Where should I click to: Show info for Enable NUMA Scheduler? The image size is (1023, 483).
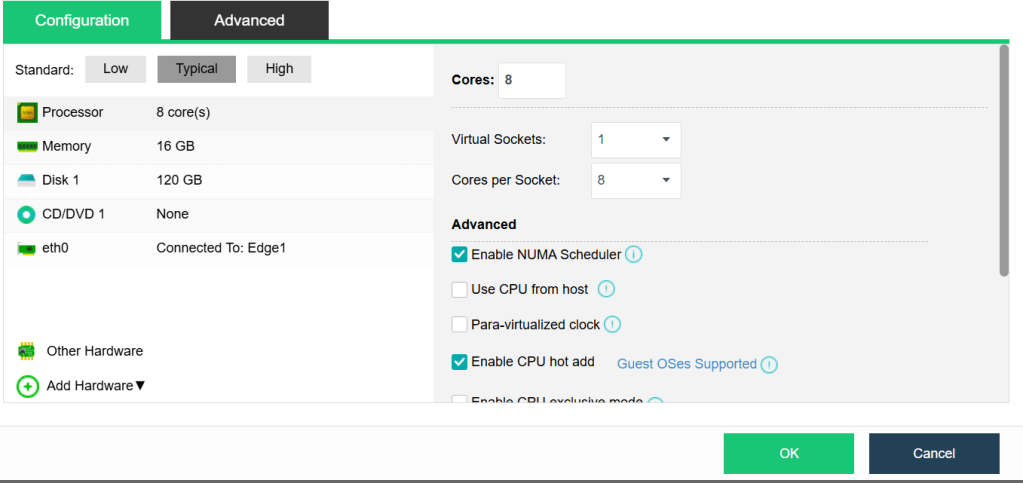coord(633,255)
